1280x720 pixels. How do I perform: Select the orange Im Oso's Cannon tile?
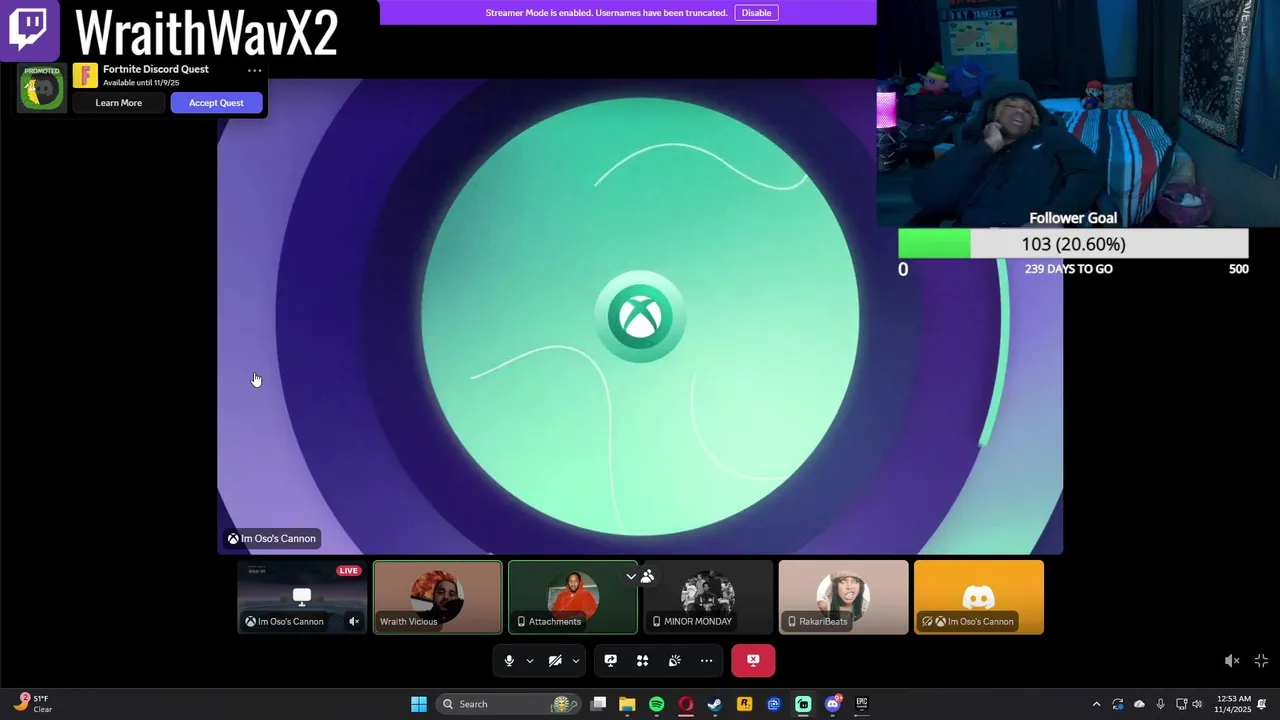click(x=979, y=597)
